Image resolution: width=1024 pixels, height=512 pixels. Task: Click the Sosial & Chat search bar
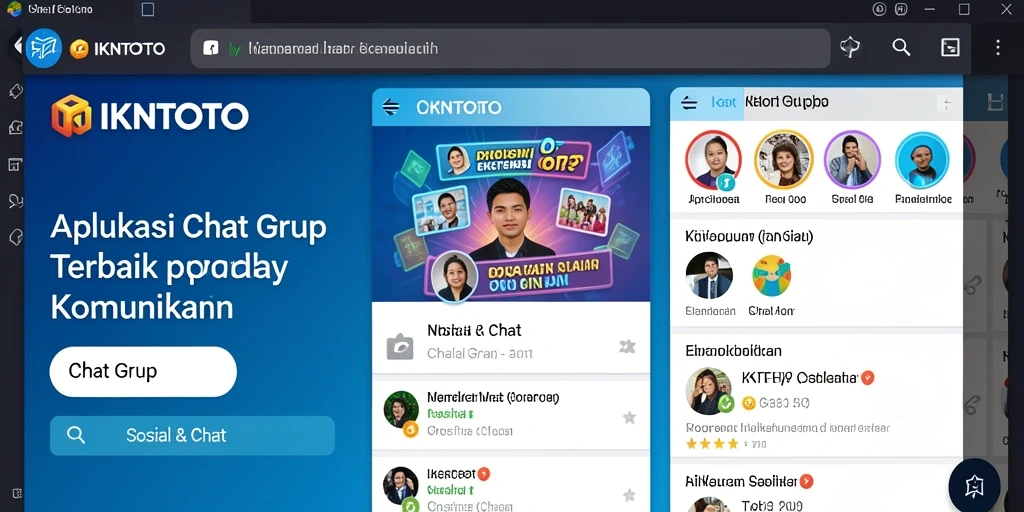(193, 436)
